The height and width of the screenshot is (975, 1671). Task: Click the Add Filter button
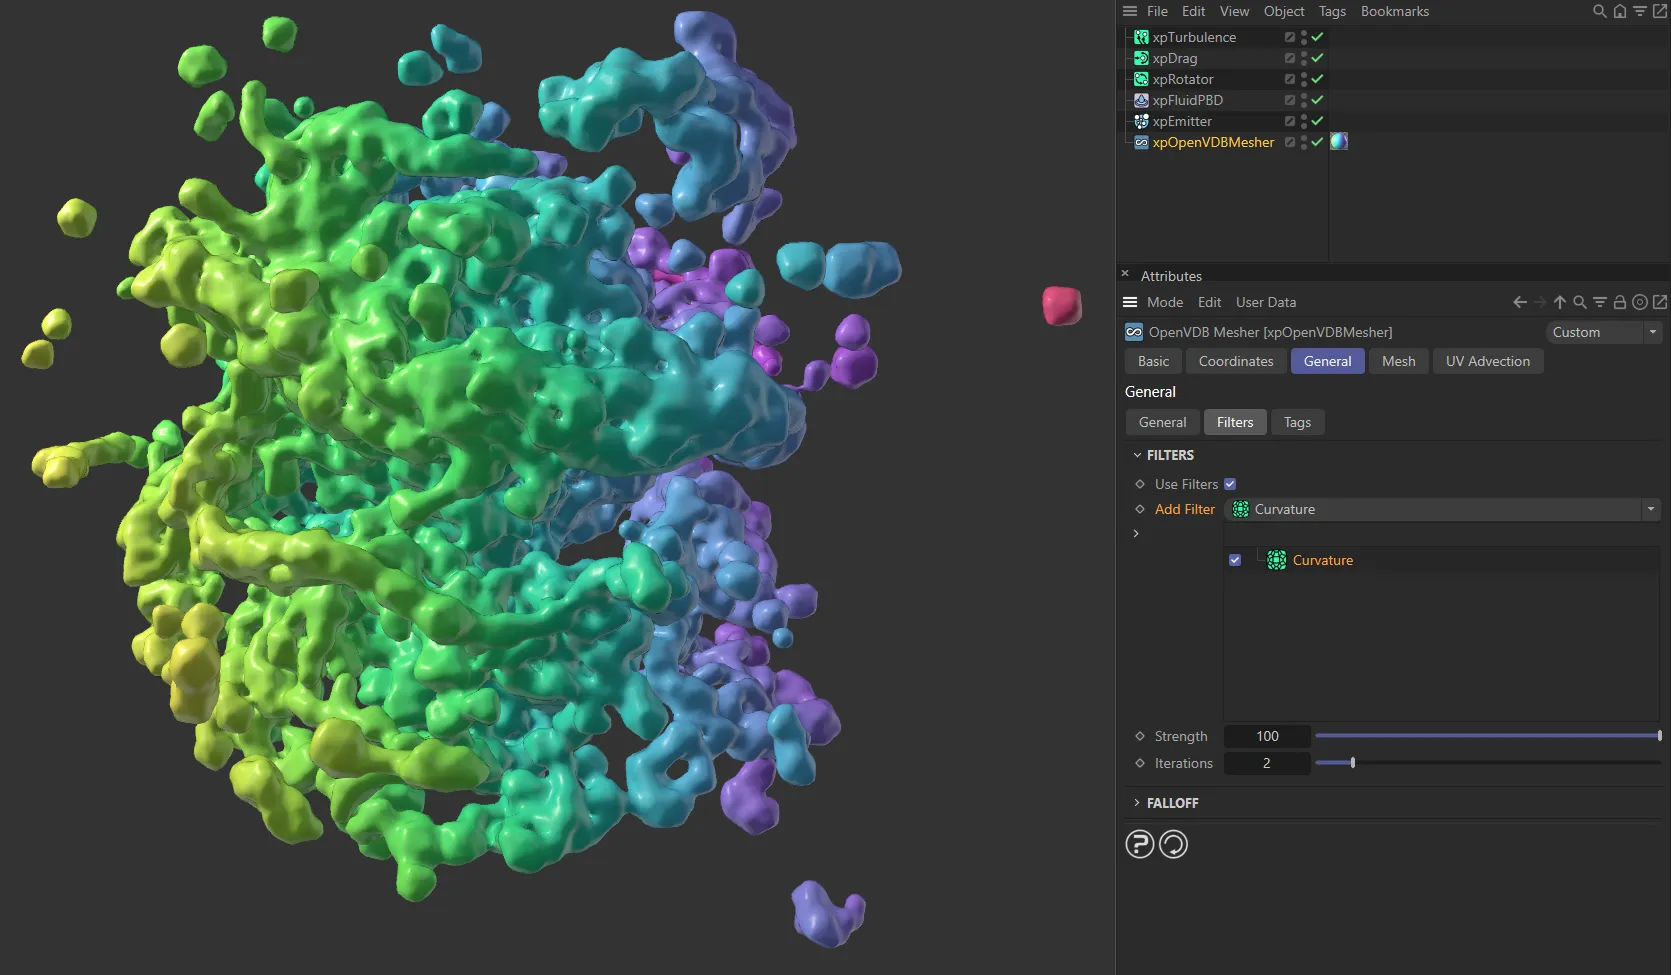pos(1184,509)
